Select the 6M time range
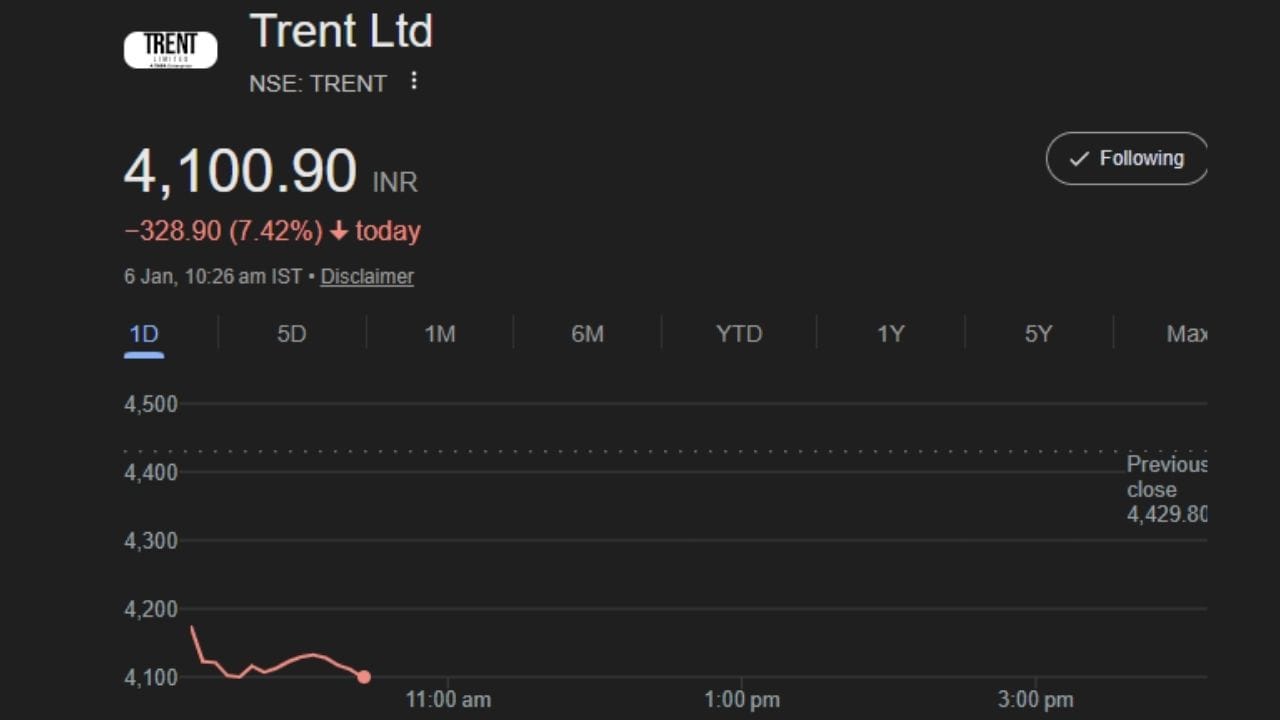 [588, 334]
